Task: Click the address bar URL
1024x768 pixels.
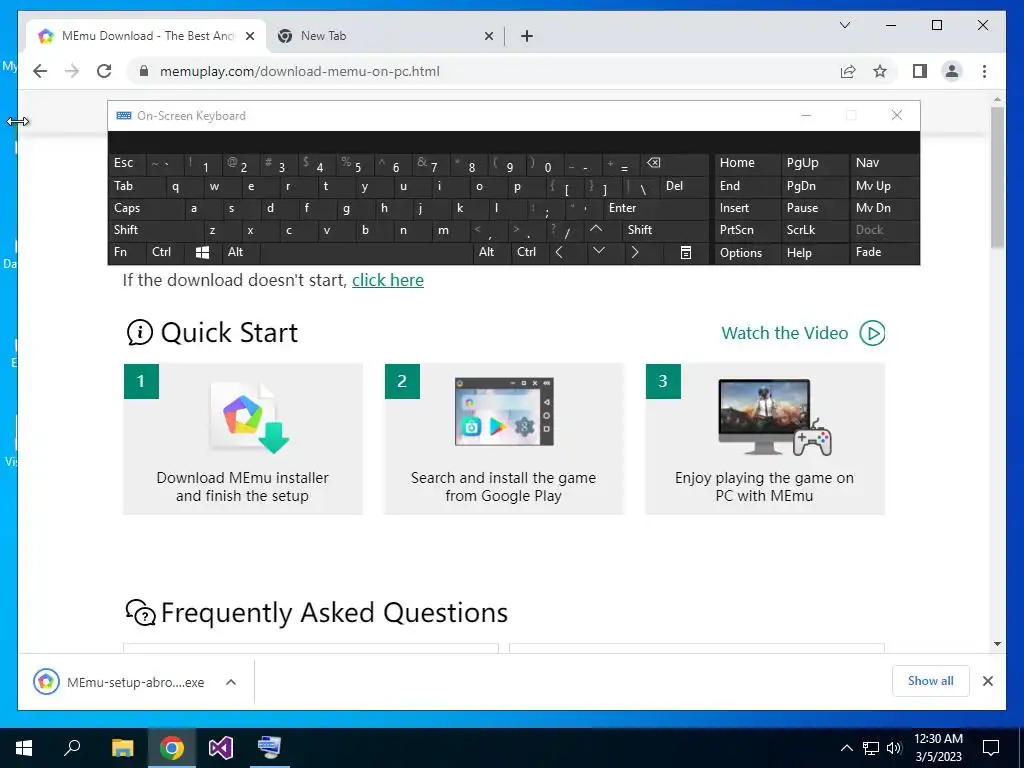Action: point(300,71)
